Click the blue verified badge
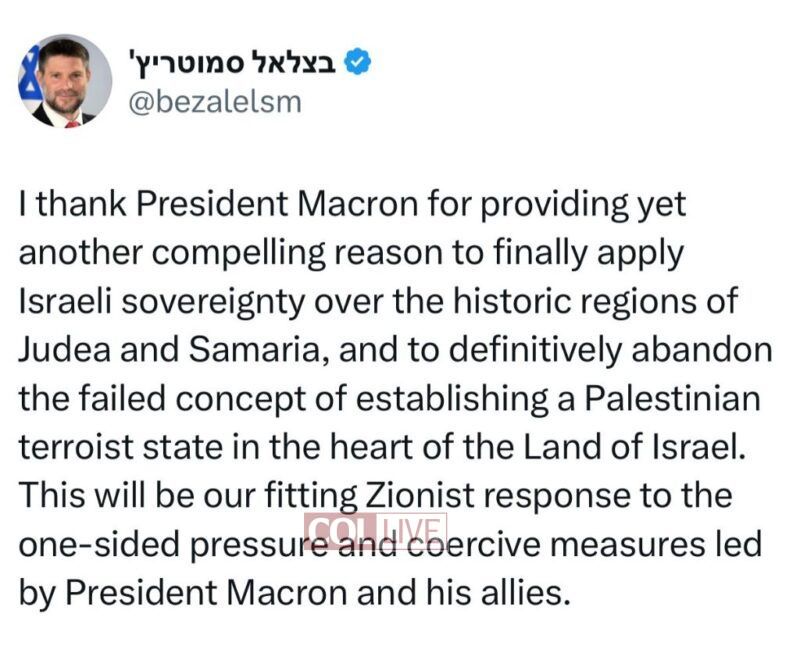800x653 pixels. coord(358,65)
